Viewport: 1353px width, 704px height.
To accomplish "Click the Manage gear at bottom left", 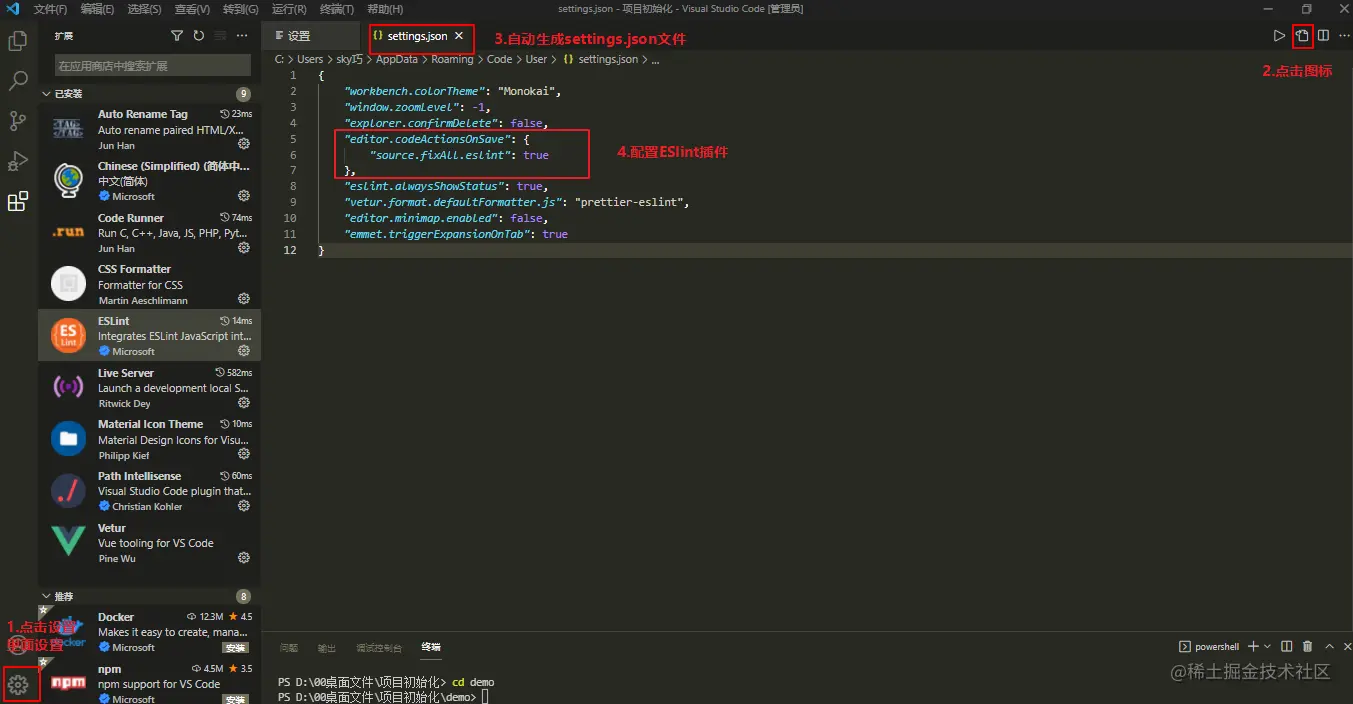I will (17, 685).
